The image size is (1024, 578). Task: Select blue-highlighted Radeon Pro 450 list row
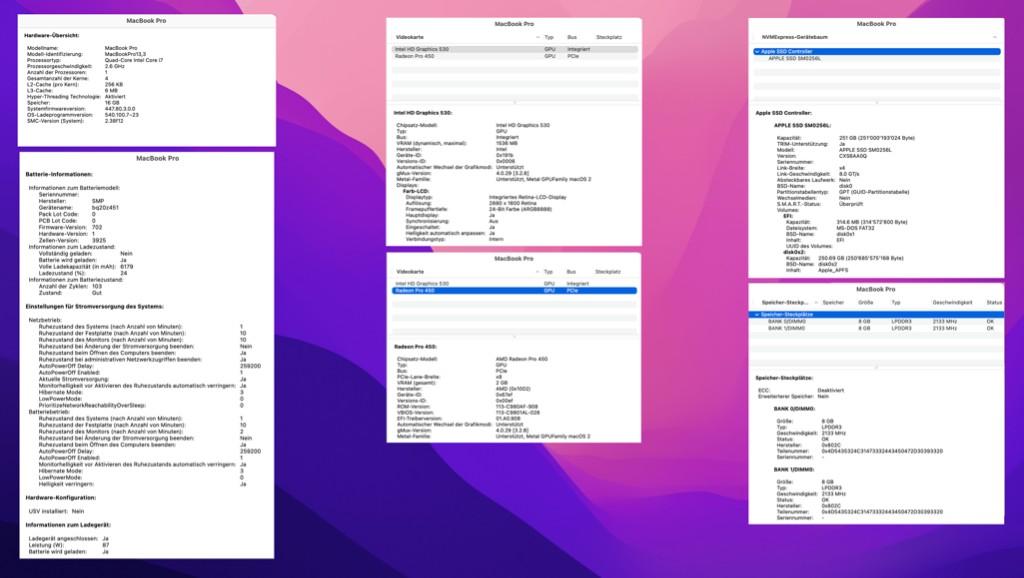click(x=515, y=291)
